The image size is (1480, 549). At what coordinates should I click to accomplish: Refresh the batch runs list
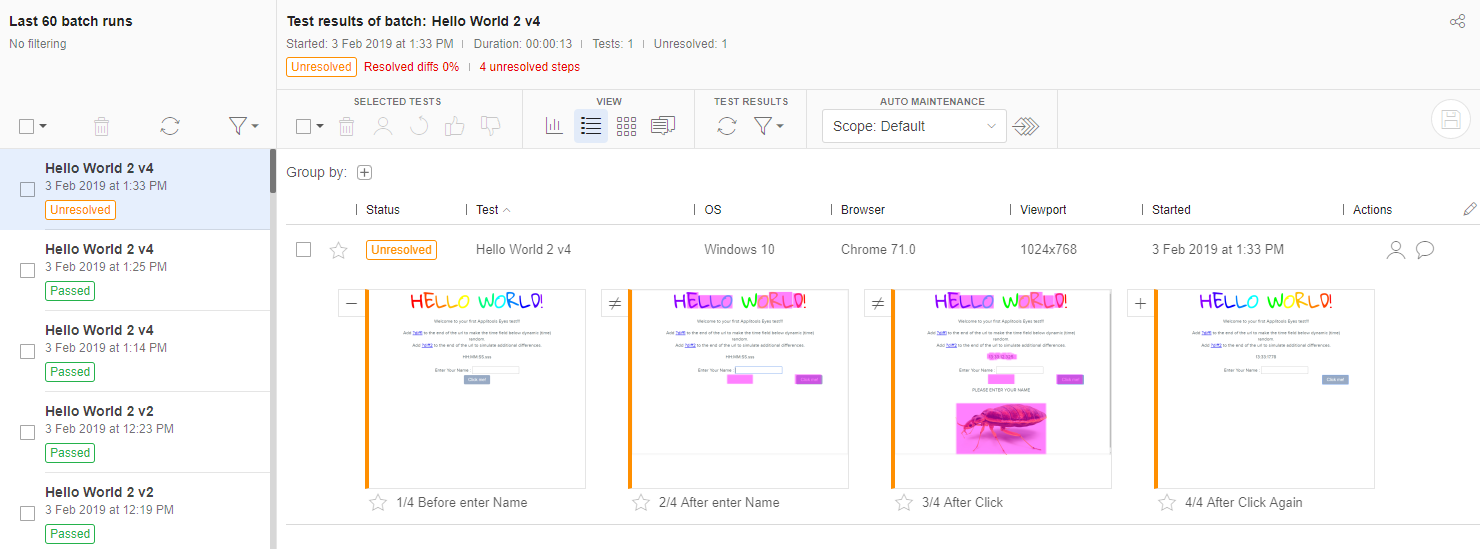coord(170,126)
